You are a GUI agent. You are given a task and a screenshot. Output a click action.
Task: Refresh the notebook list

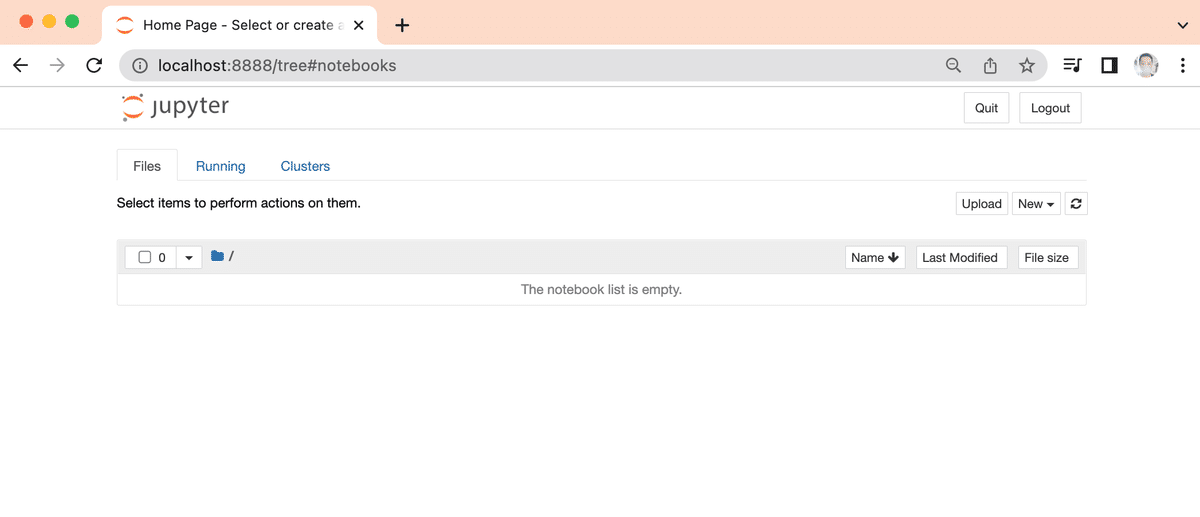(x=1076, y=204)
